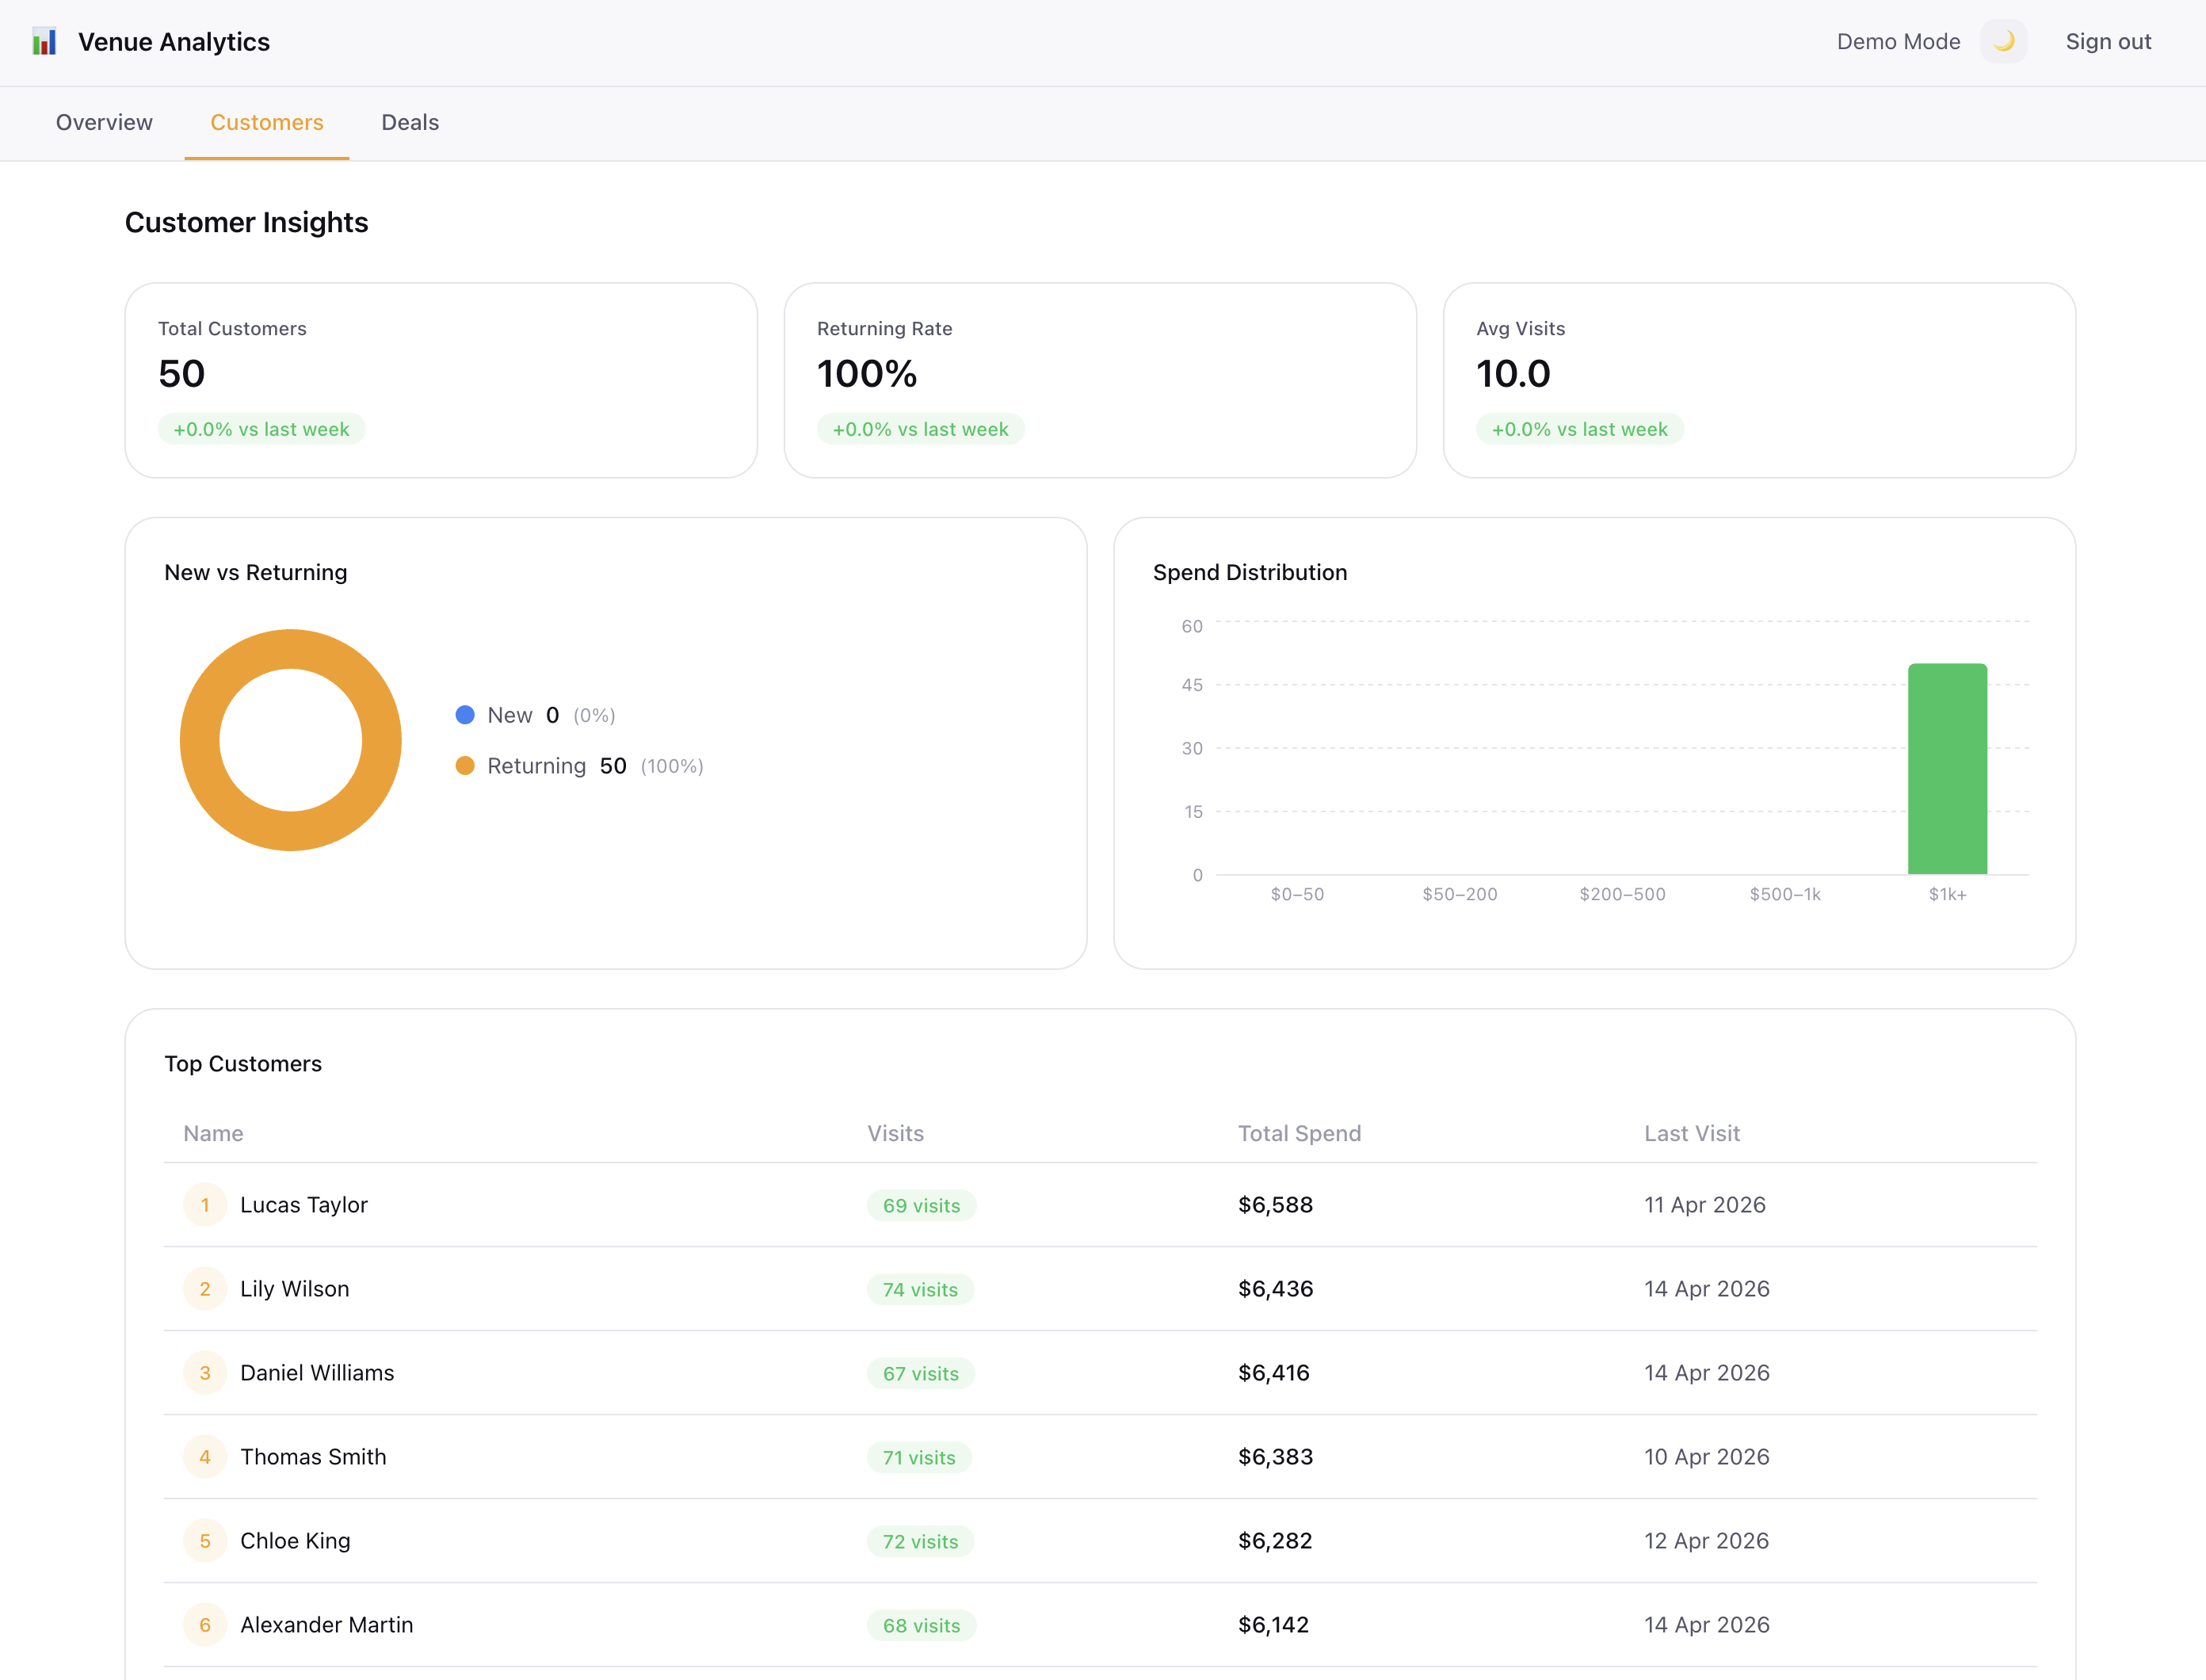
Task: Click the green $1k+ spend bar
Action: (1947, 770)
